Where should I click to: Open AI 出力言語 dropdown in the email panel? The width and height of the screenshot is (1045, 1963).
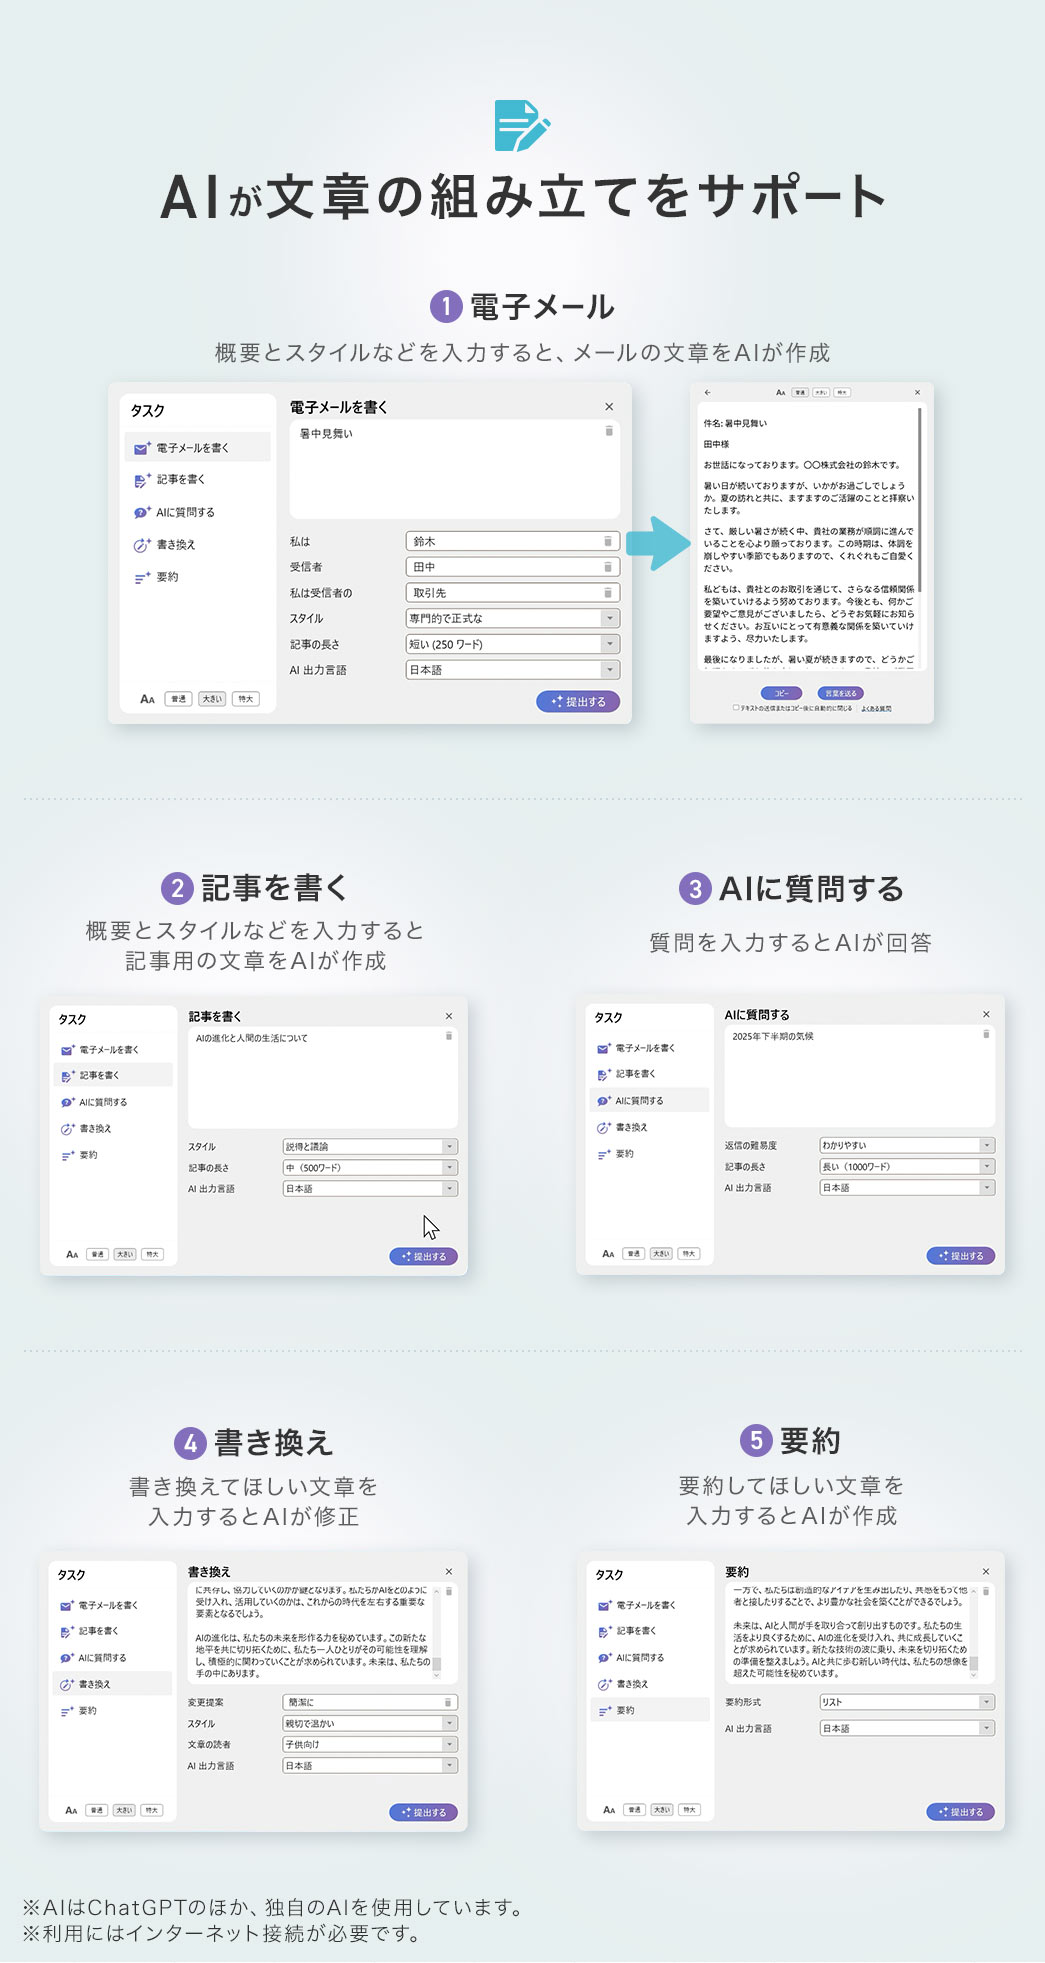pos(512,670)
